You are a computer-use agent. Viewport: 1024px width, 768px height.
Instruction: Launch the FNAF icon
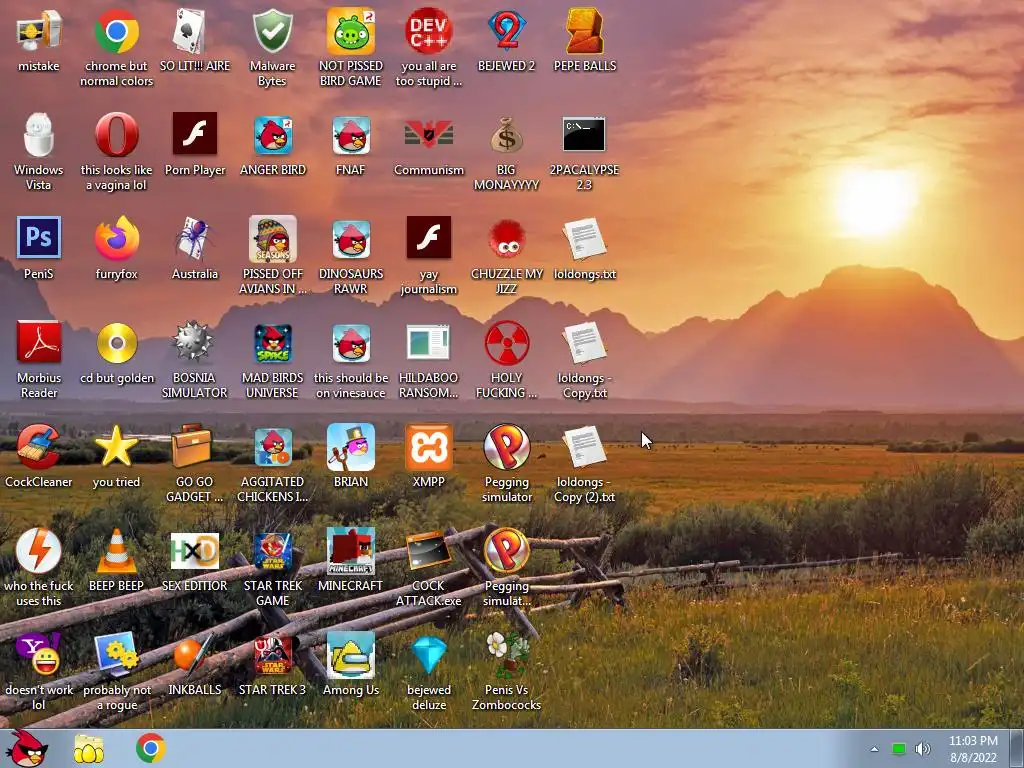pyautogui.click(x=351, y=135)
